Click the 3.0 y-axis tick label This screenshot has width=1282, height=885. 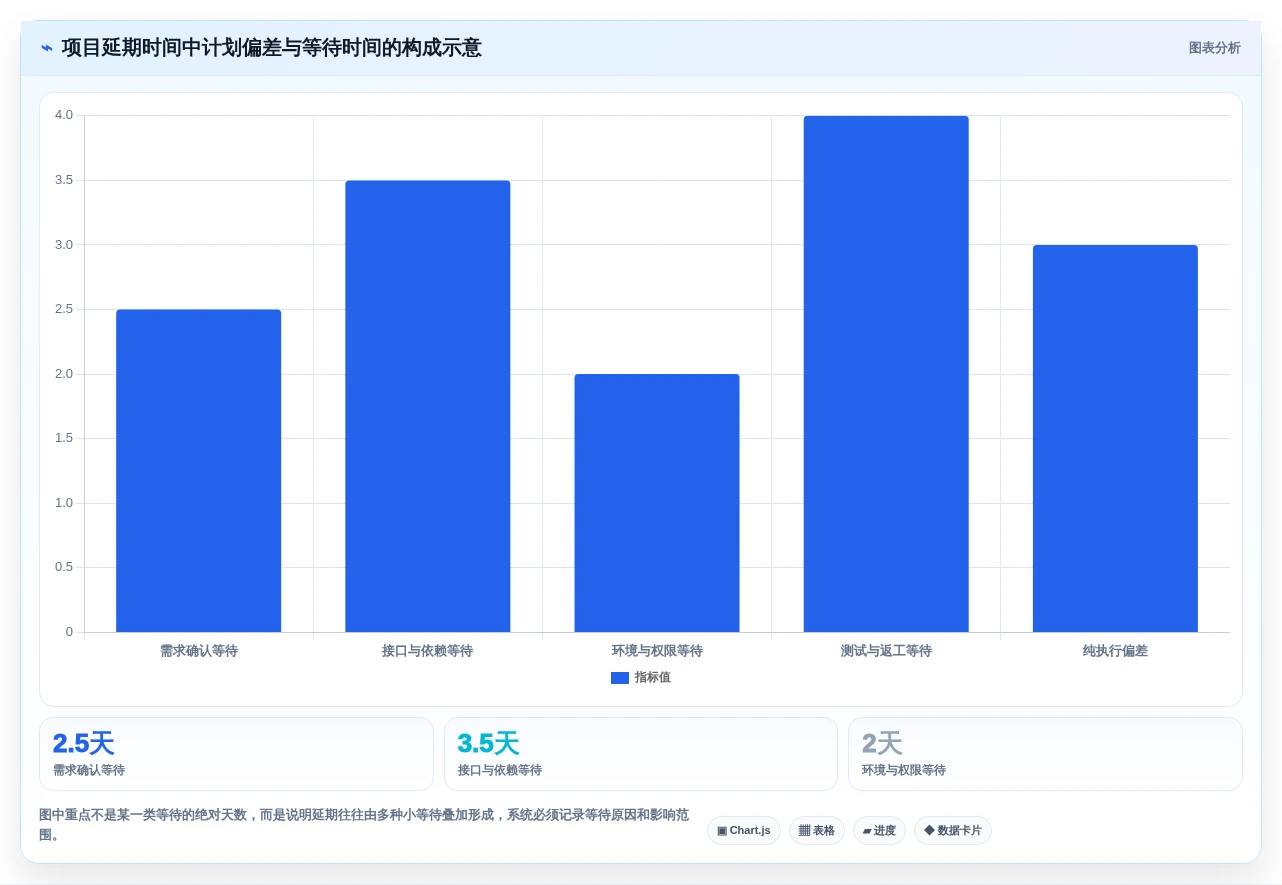64,245
